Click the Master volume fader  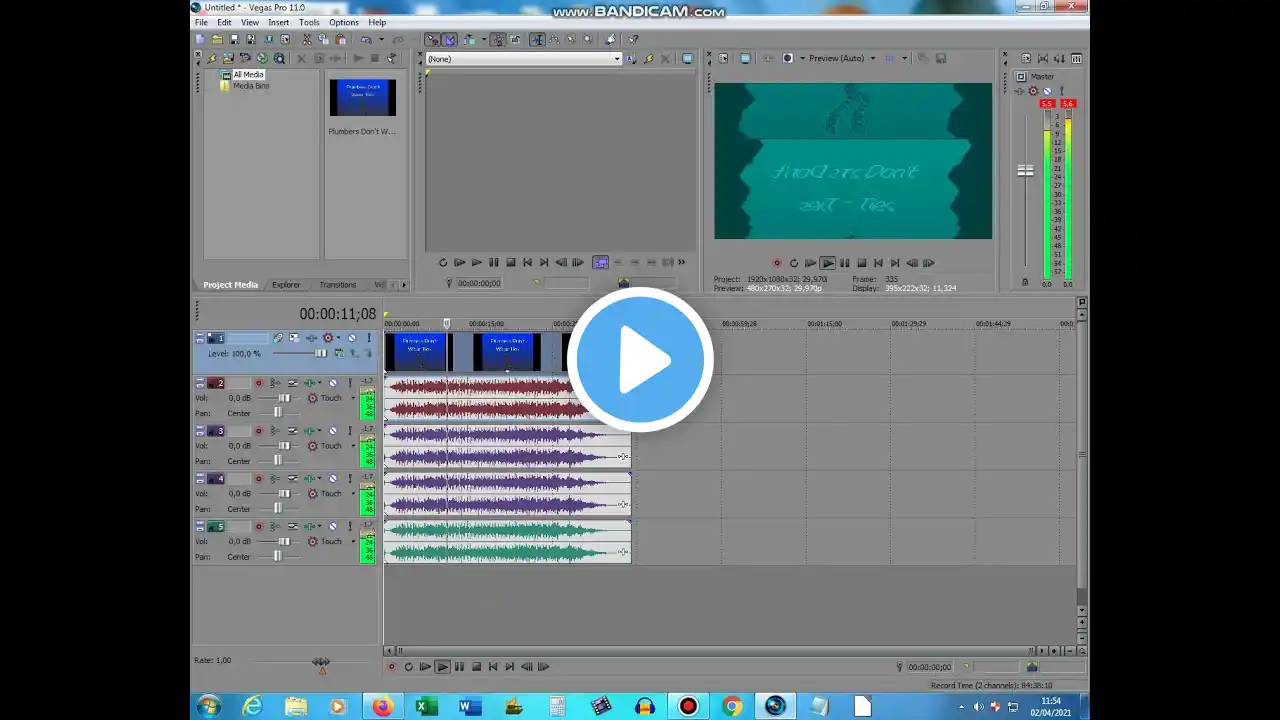(1025, 171)
